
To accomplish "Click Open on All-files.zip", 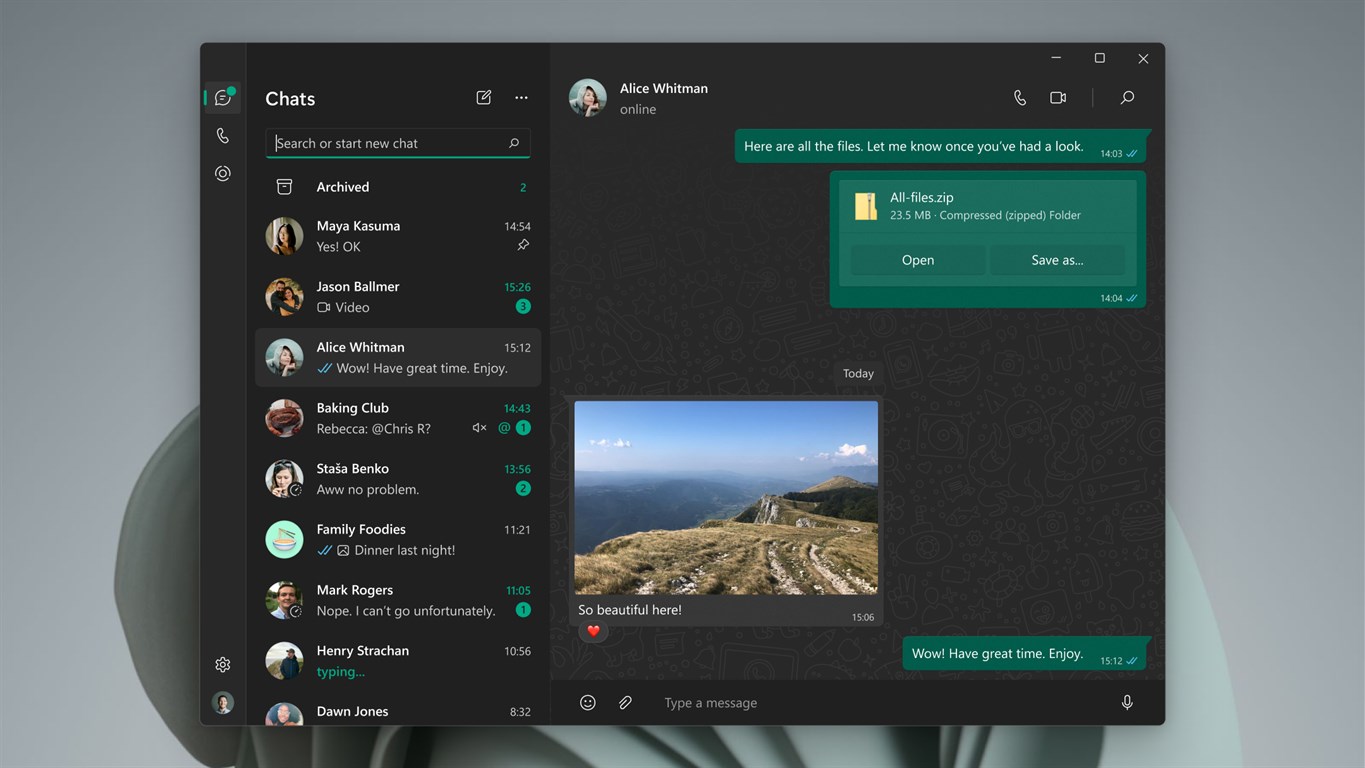I will pos(917,260).
